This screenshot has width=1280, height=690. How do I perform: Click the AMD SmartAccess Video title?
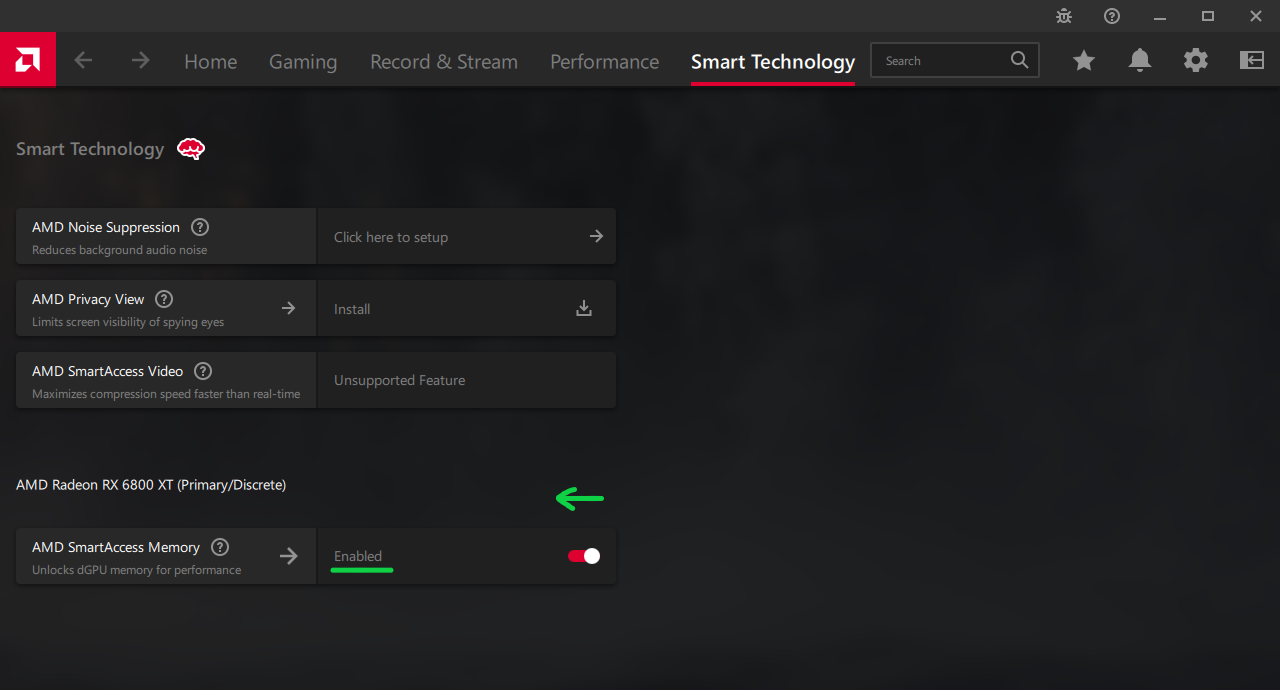107,371
